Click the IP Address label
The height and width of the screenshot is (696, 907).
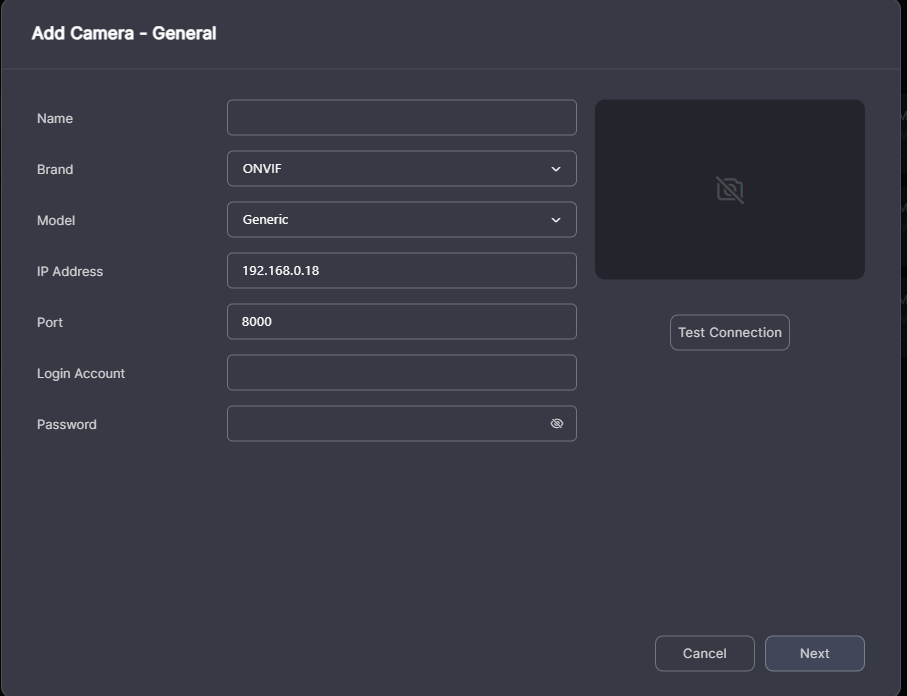[x=70, y=271]
